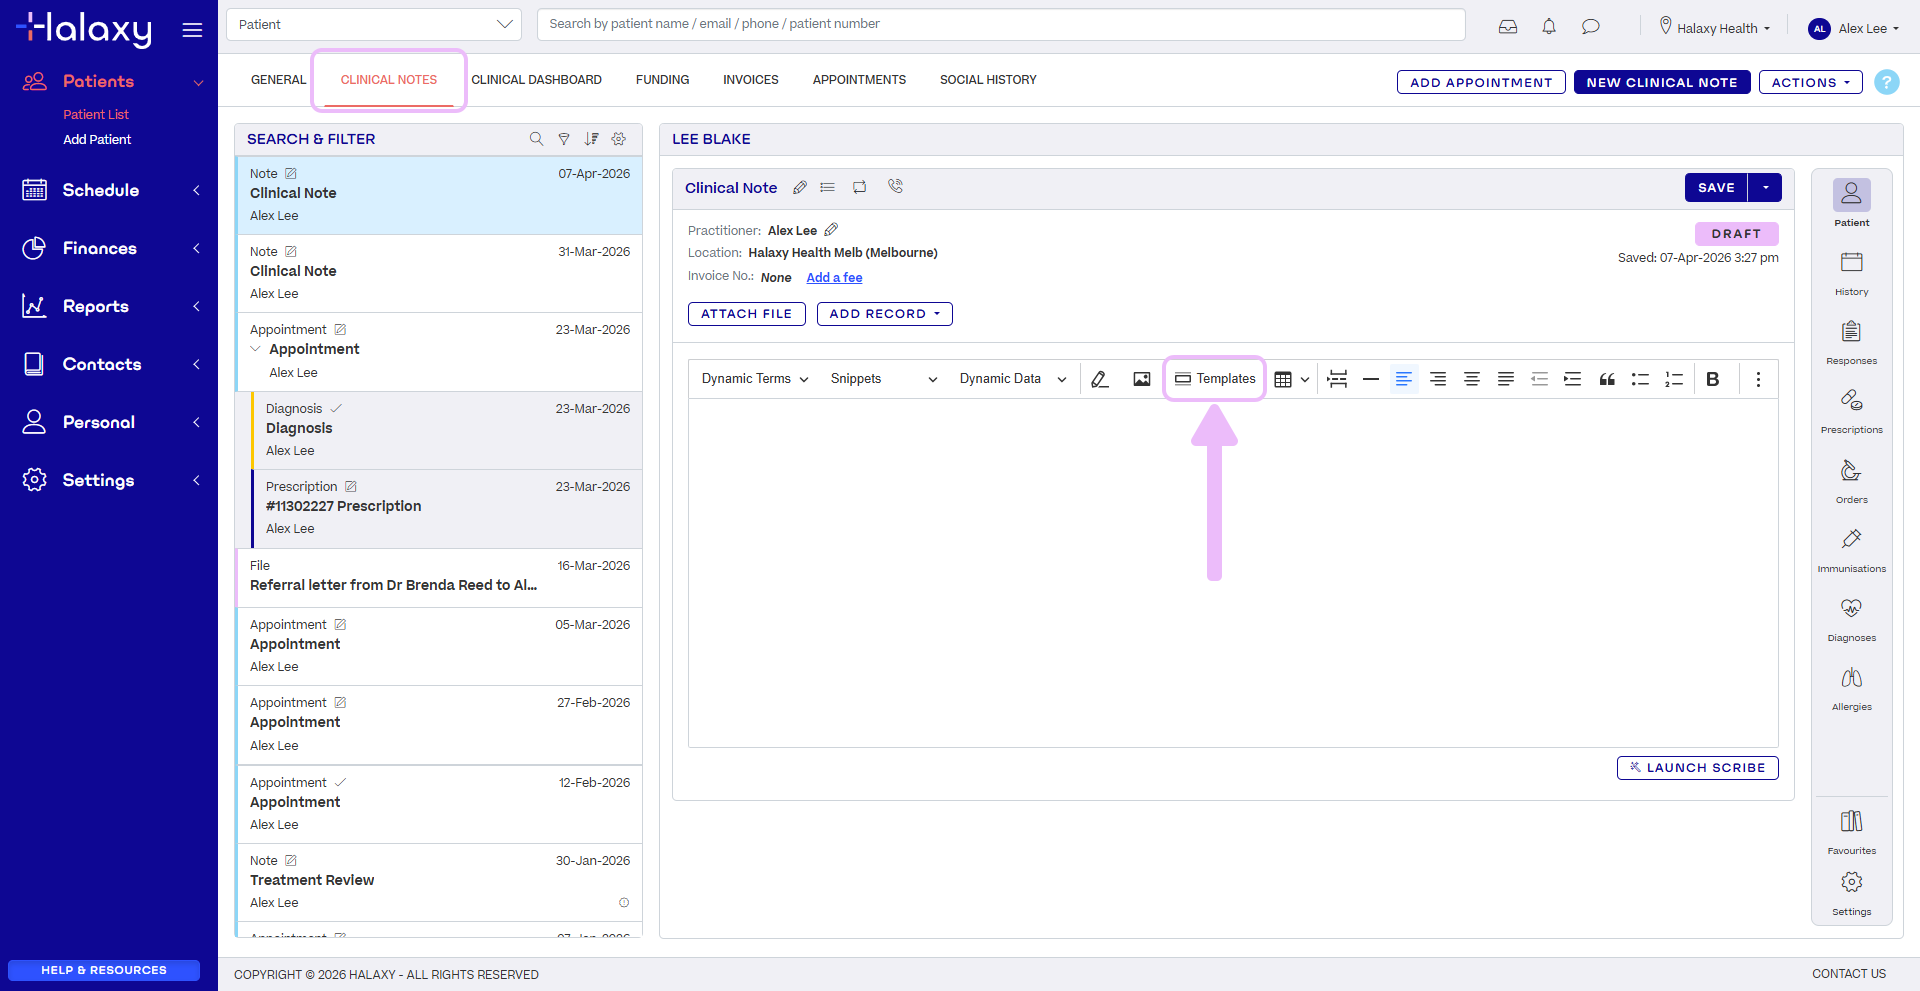This screenshot has height=991, width=1920.
Task: Open the History side panel
Action: pyautogui.click(x=1852, y=272)
